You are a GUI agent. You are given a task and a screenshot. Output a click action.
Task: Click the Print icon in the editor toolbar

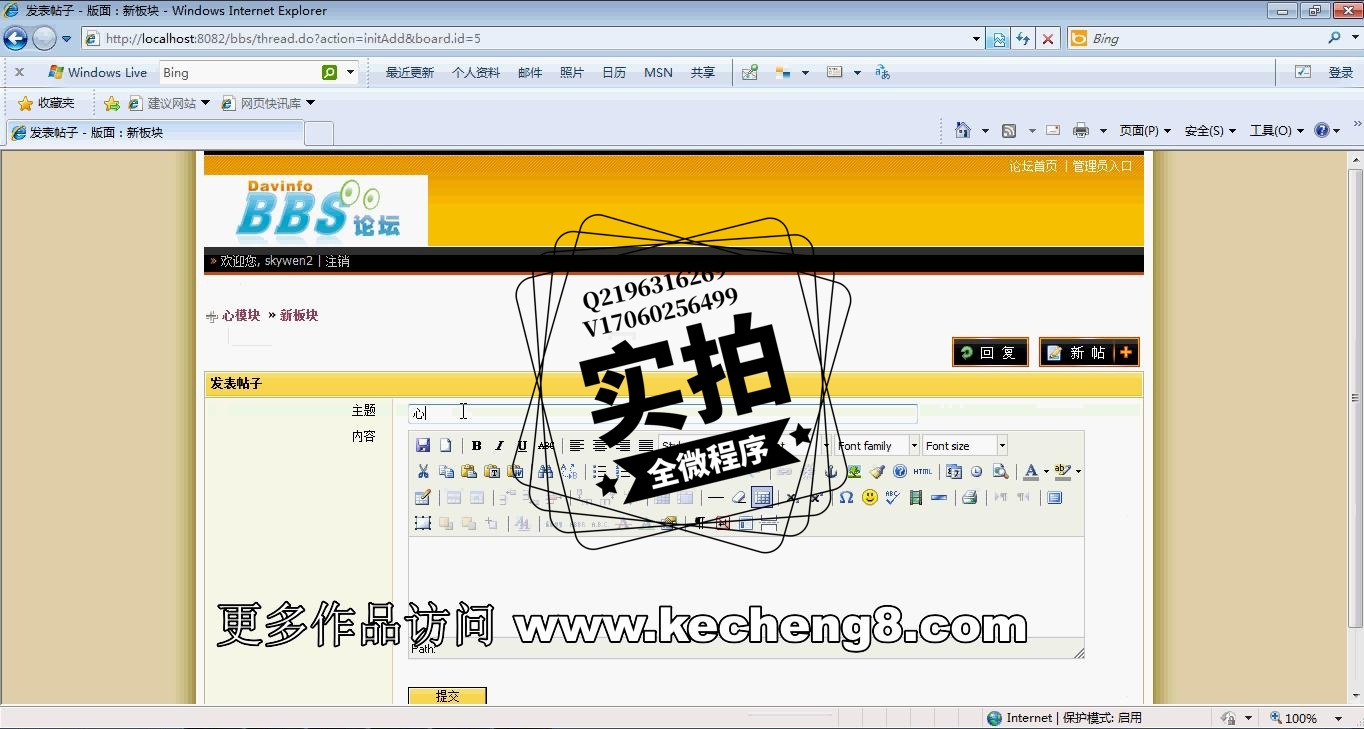coord(969,497)
